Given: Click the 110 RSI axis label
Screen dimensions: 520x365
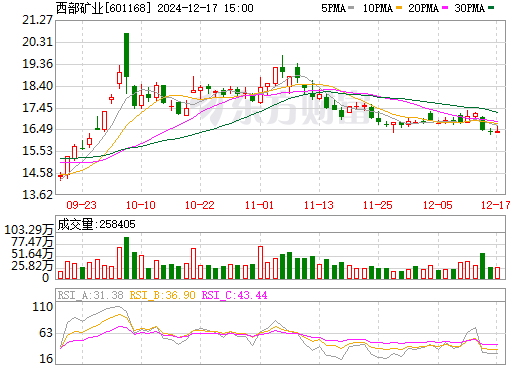Looking at the screenshot, I should click(x=43, y=307).
